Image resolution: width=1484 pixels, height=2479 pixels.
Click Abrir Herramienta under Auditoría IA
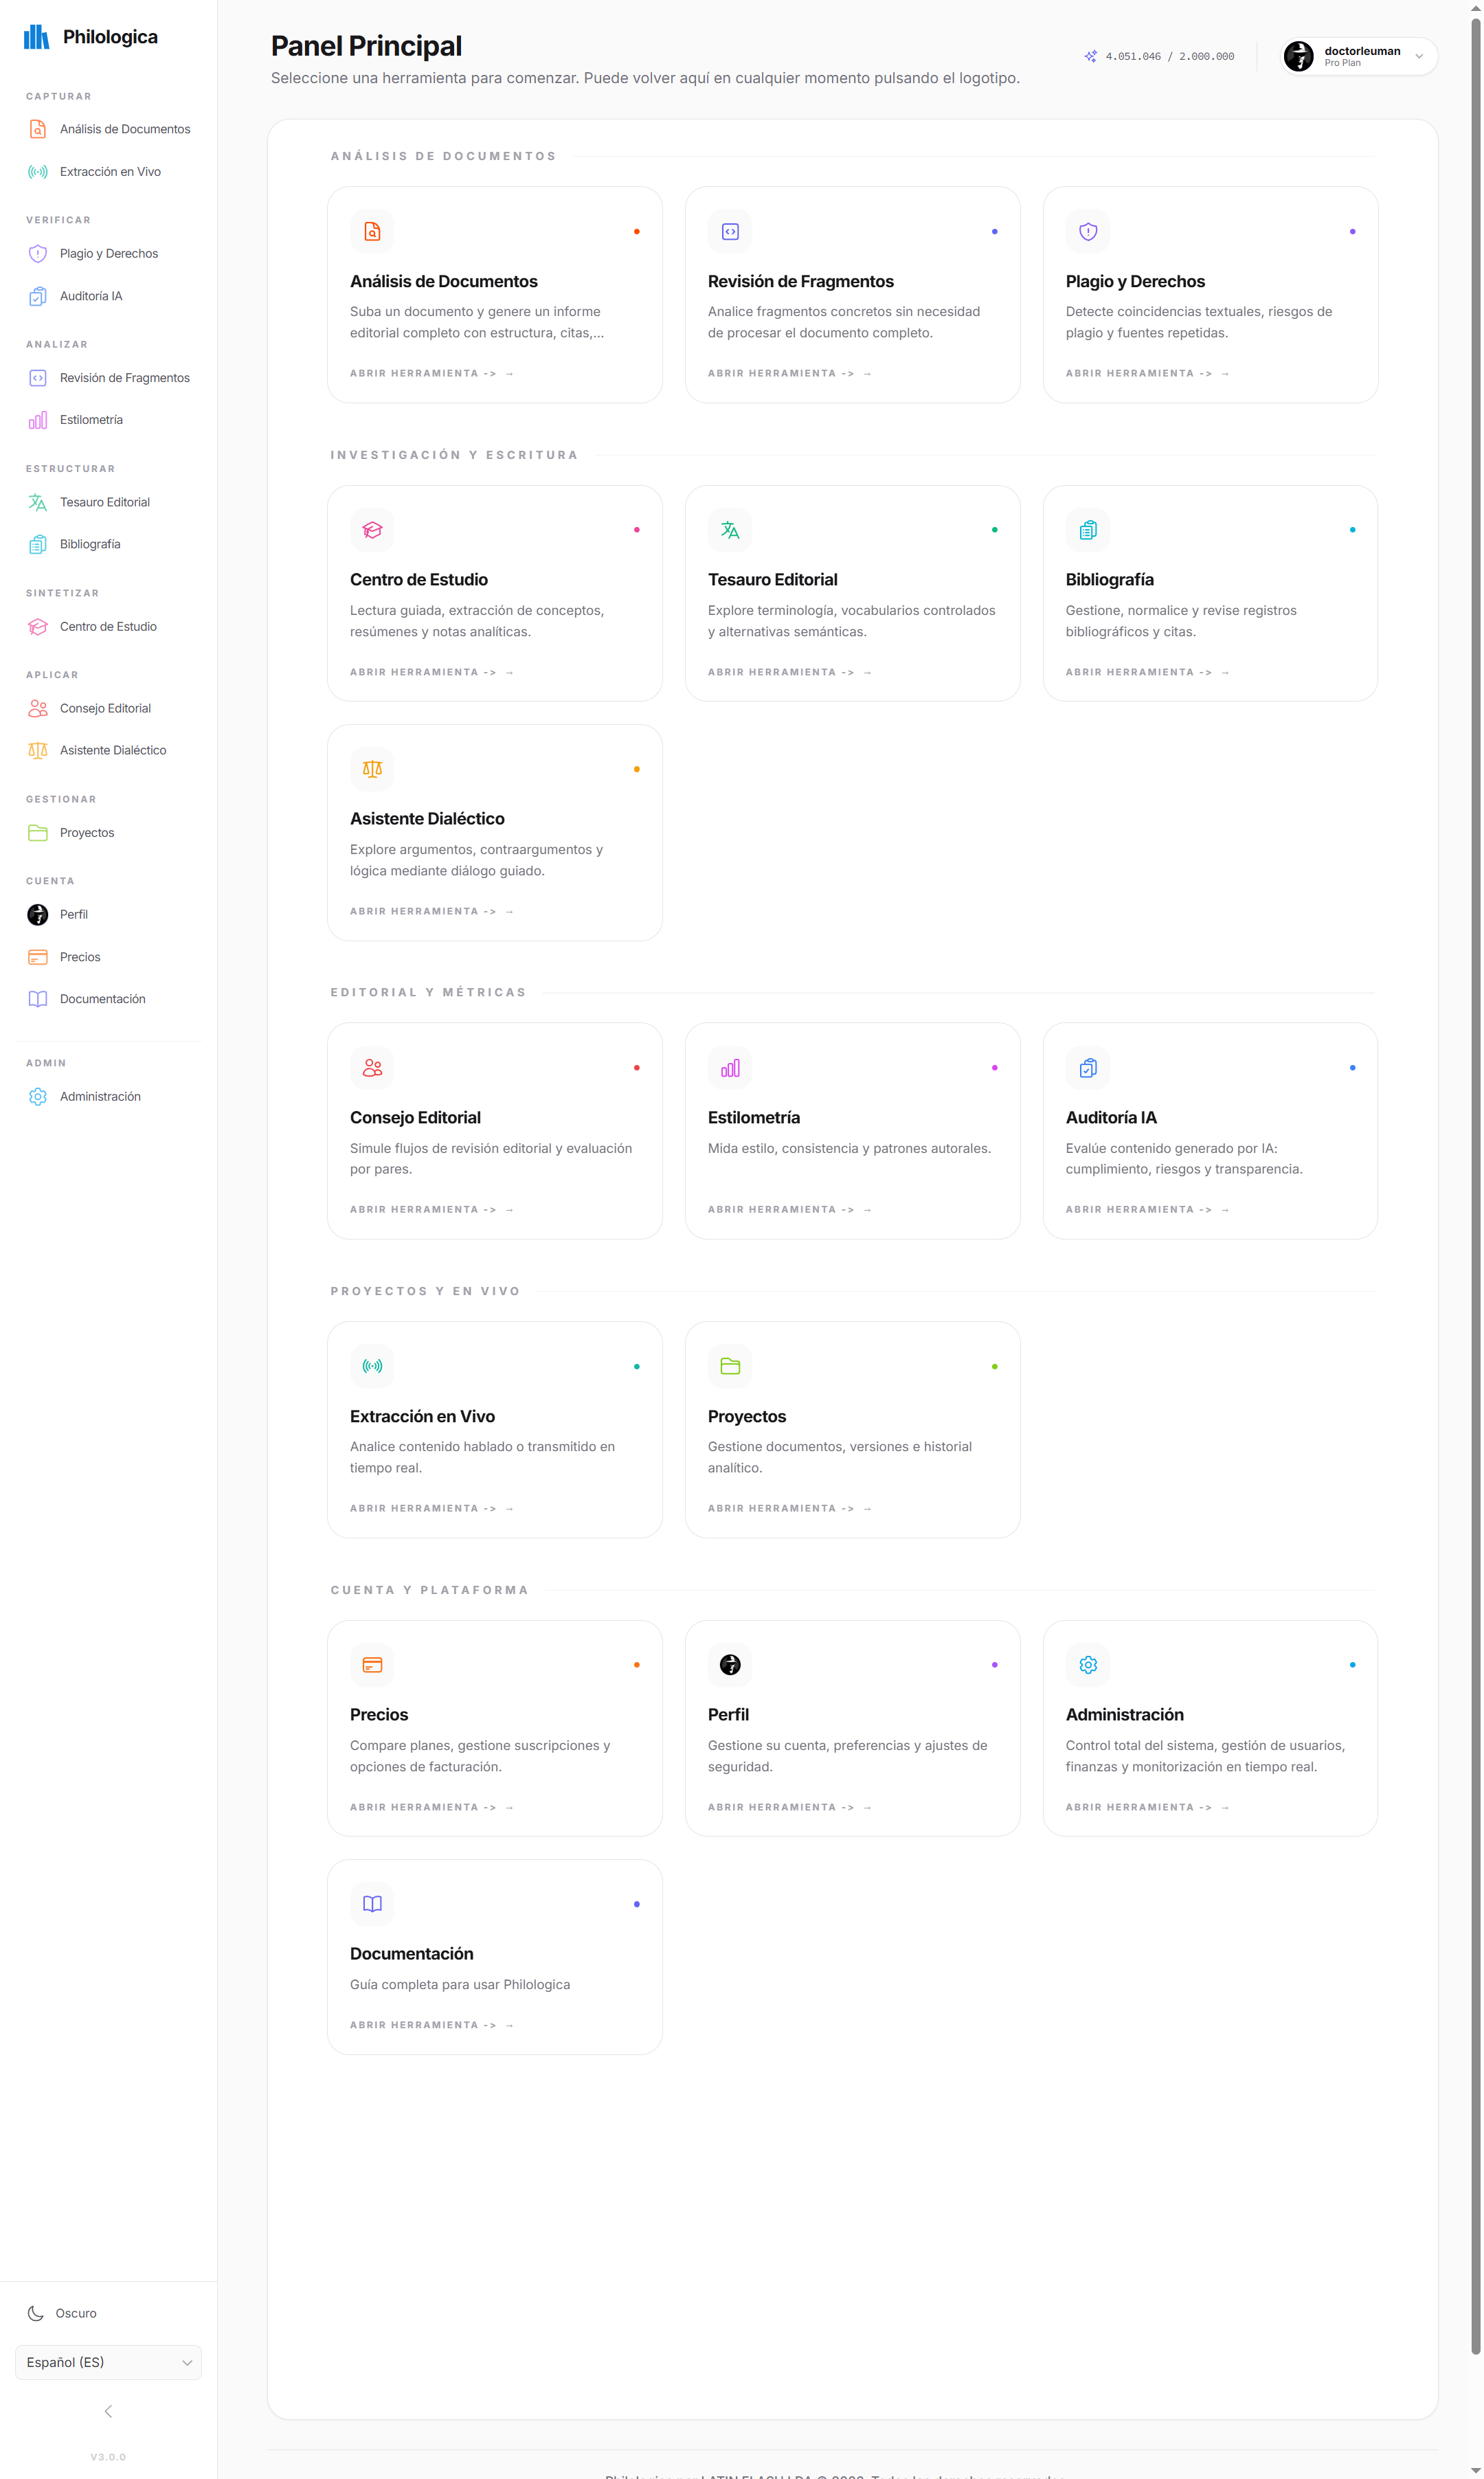click(x=1147, y=1210)
